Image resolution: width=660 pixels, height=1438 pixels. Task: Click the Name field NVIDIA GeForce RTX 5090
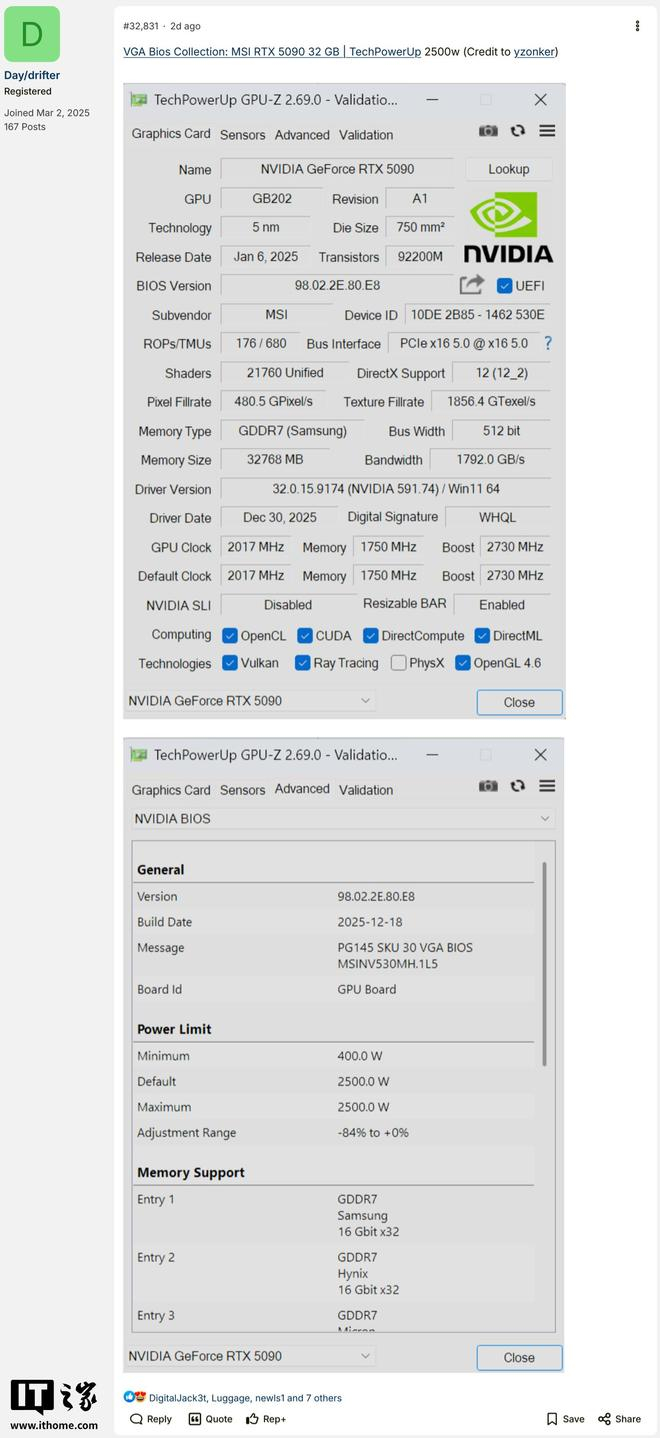(337, 169)
